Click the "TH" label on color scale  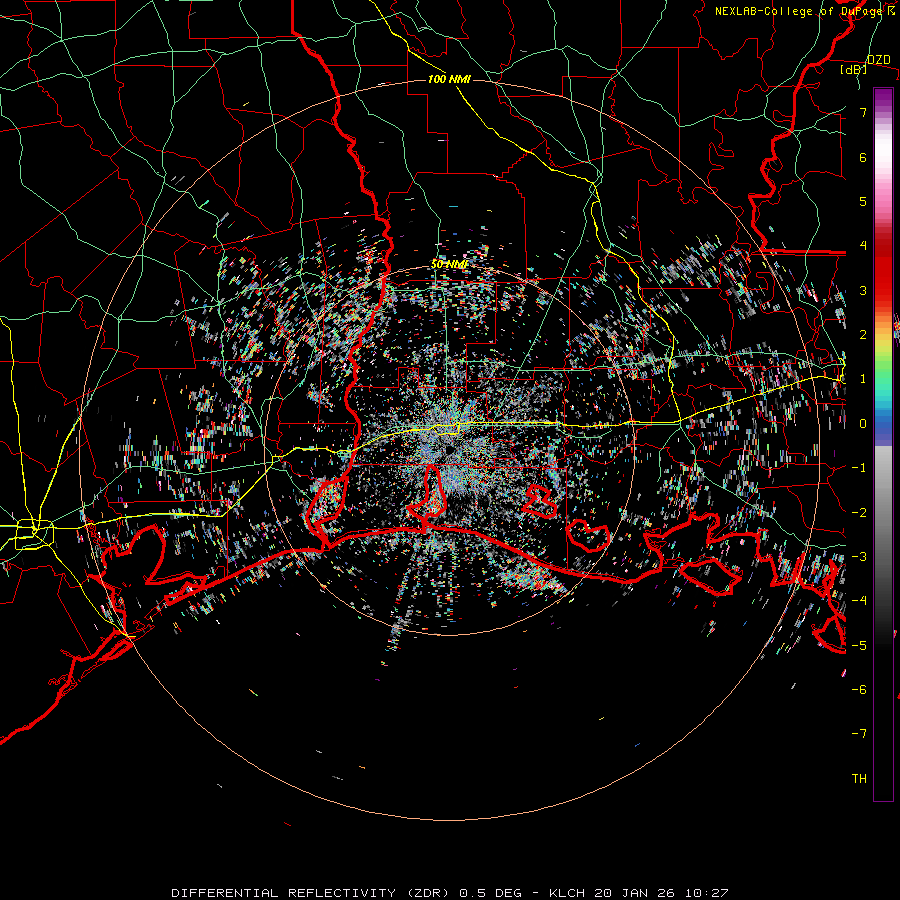[x=859, y=779]
